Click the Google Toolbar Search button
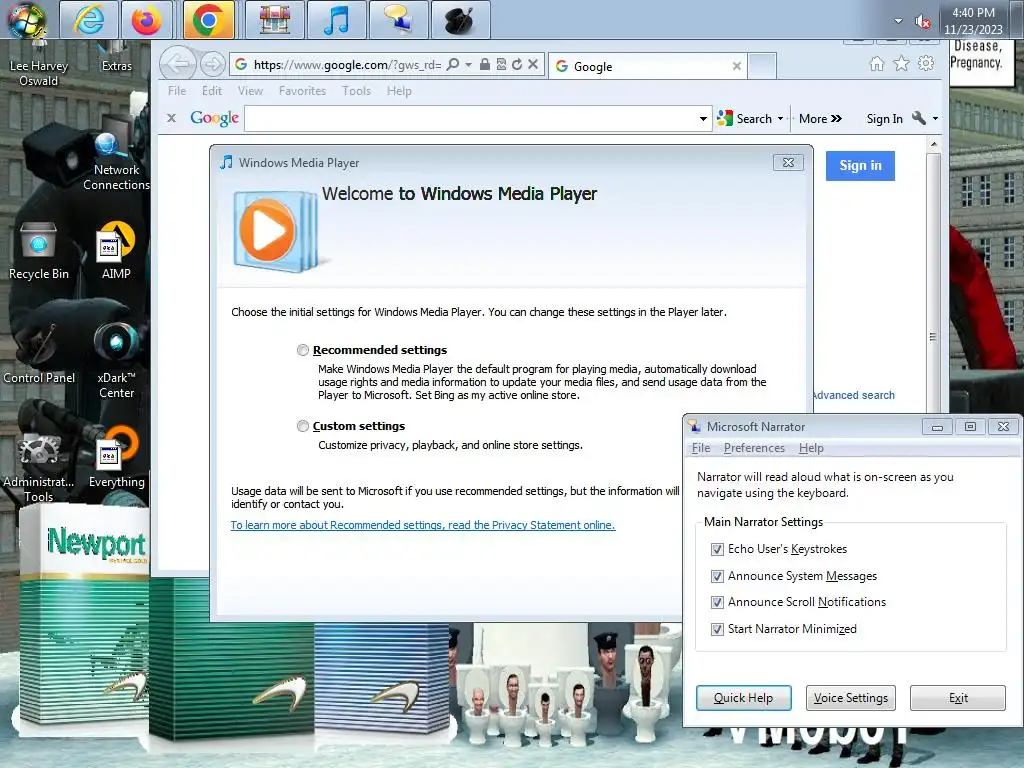This screenshot has height=768, width=1024. click(745, 118)
